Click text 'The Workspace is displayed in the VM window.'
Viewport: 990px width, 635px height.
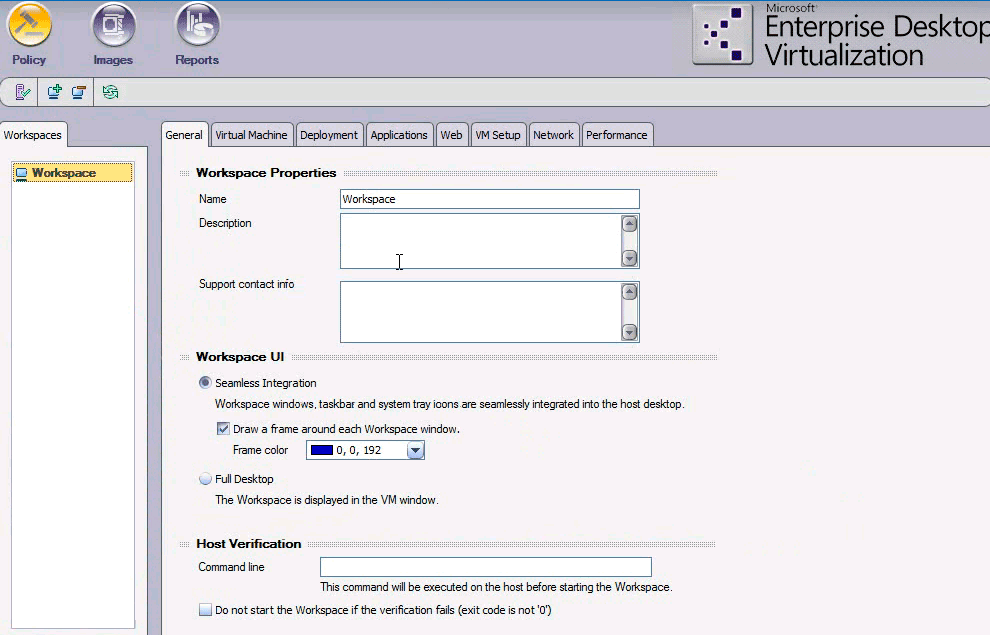click(326, 500)
